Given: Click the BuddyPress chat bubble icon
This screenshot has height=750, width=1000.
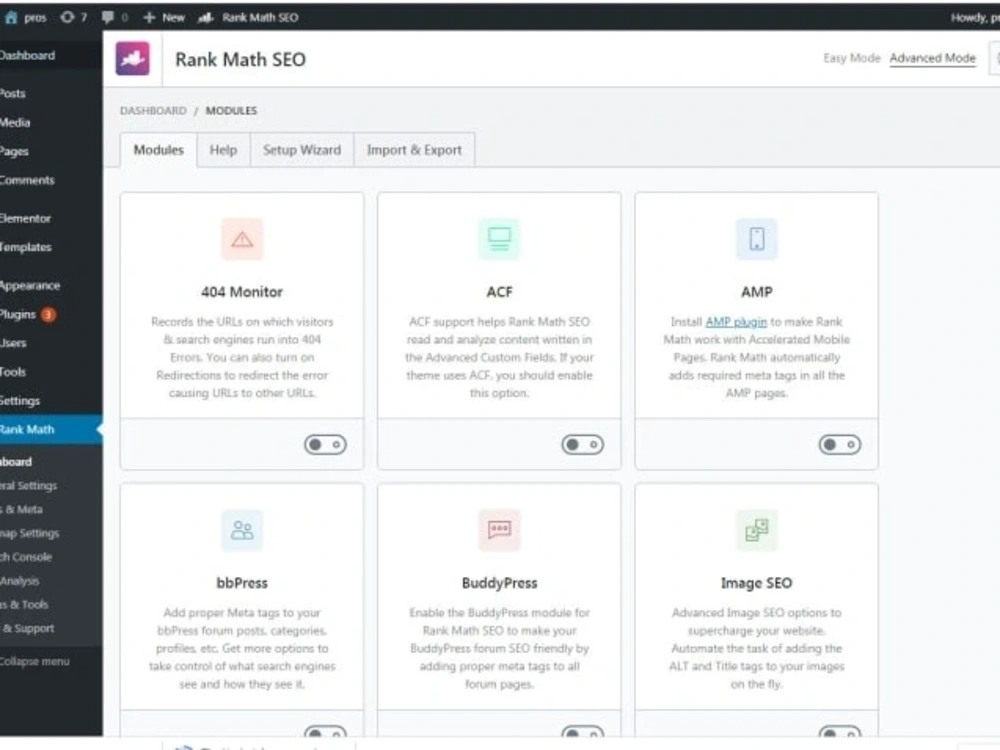Looking at the screenshot, I should 499,530.
